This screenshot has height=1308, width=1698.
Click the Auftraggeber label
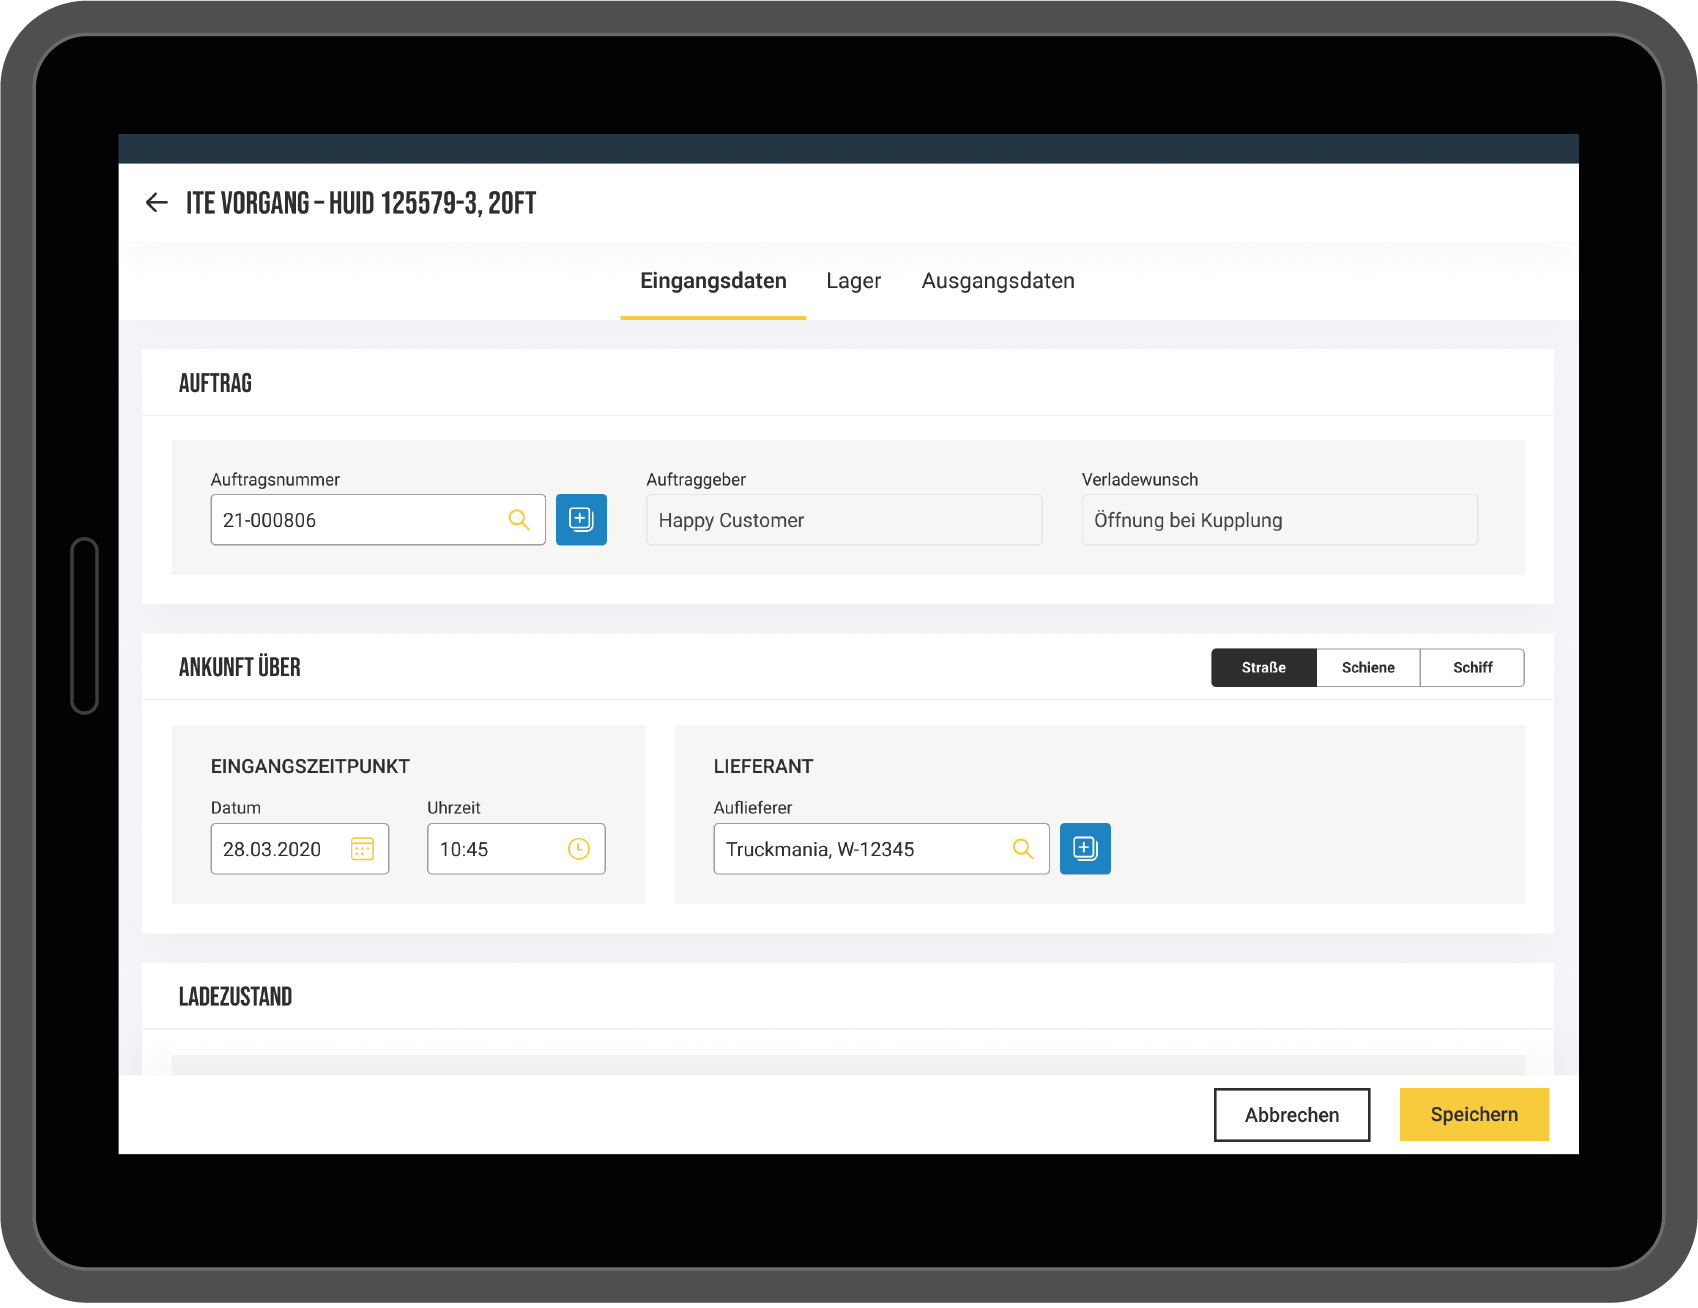coord(696,480)
